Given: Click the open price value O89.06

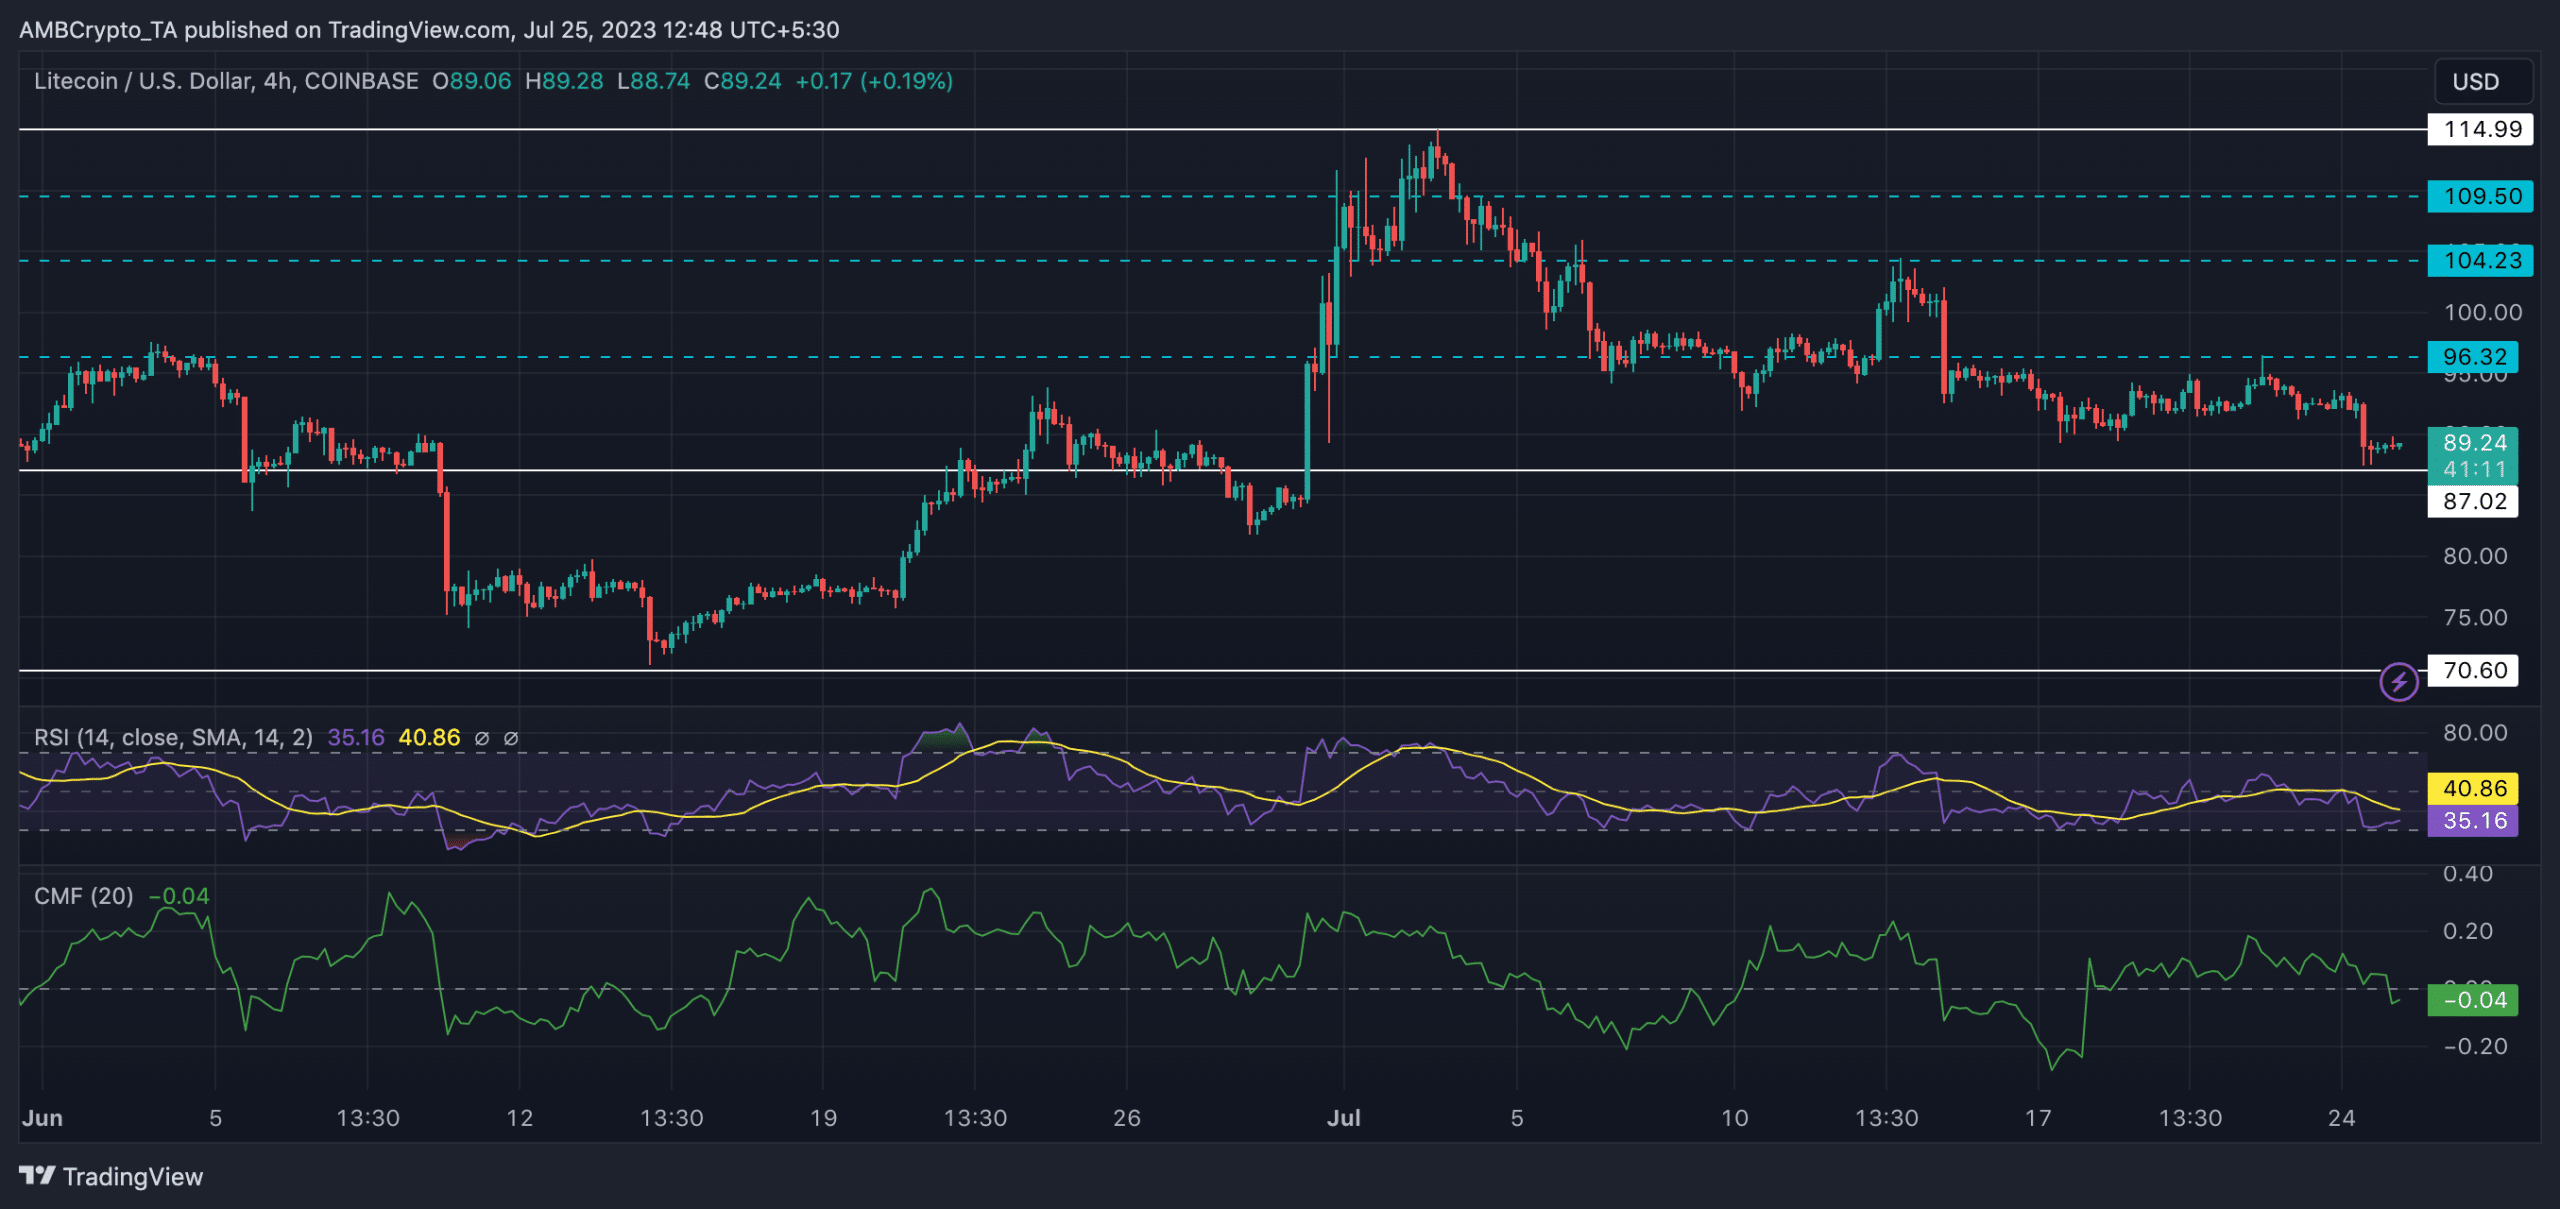Looking at the screenshot, I should coord(471,81).
